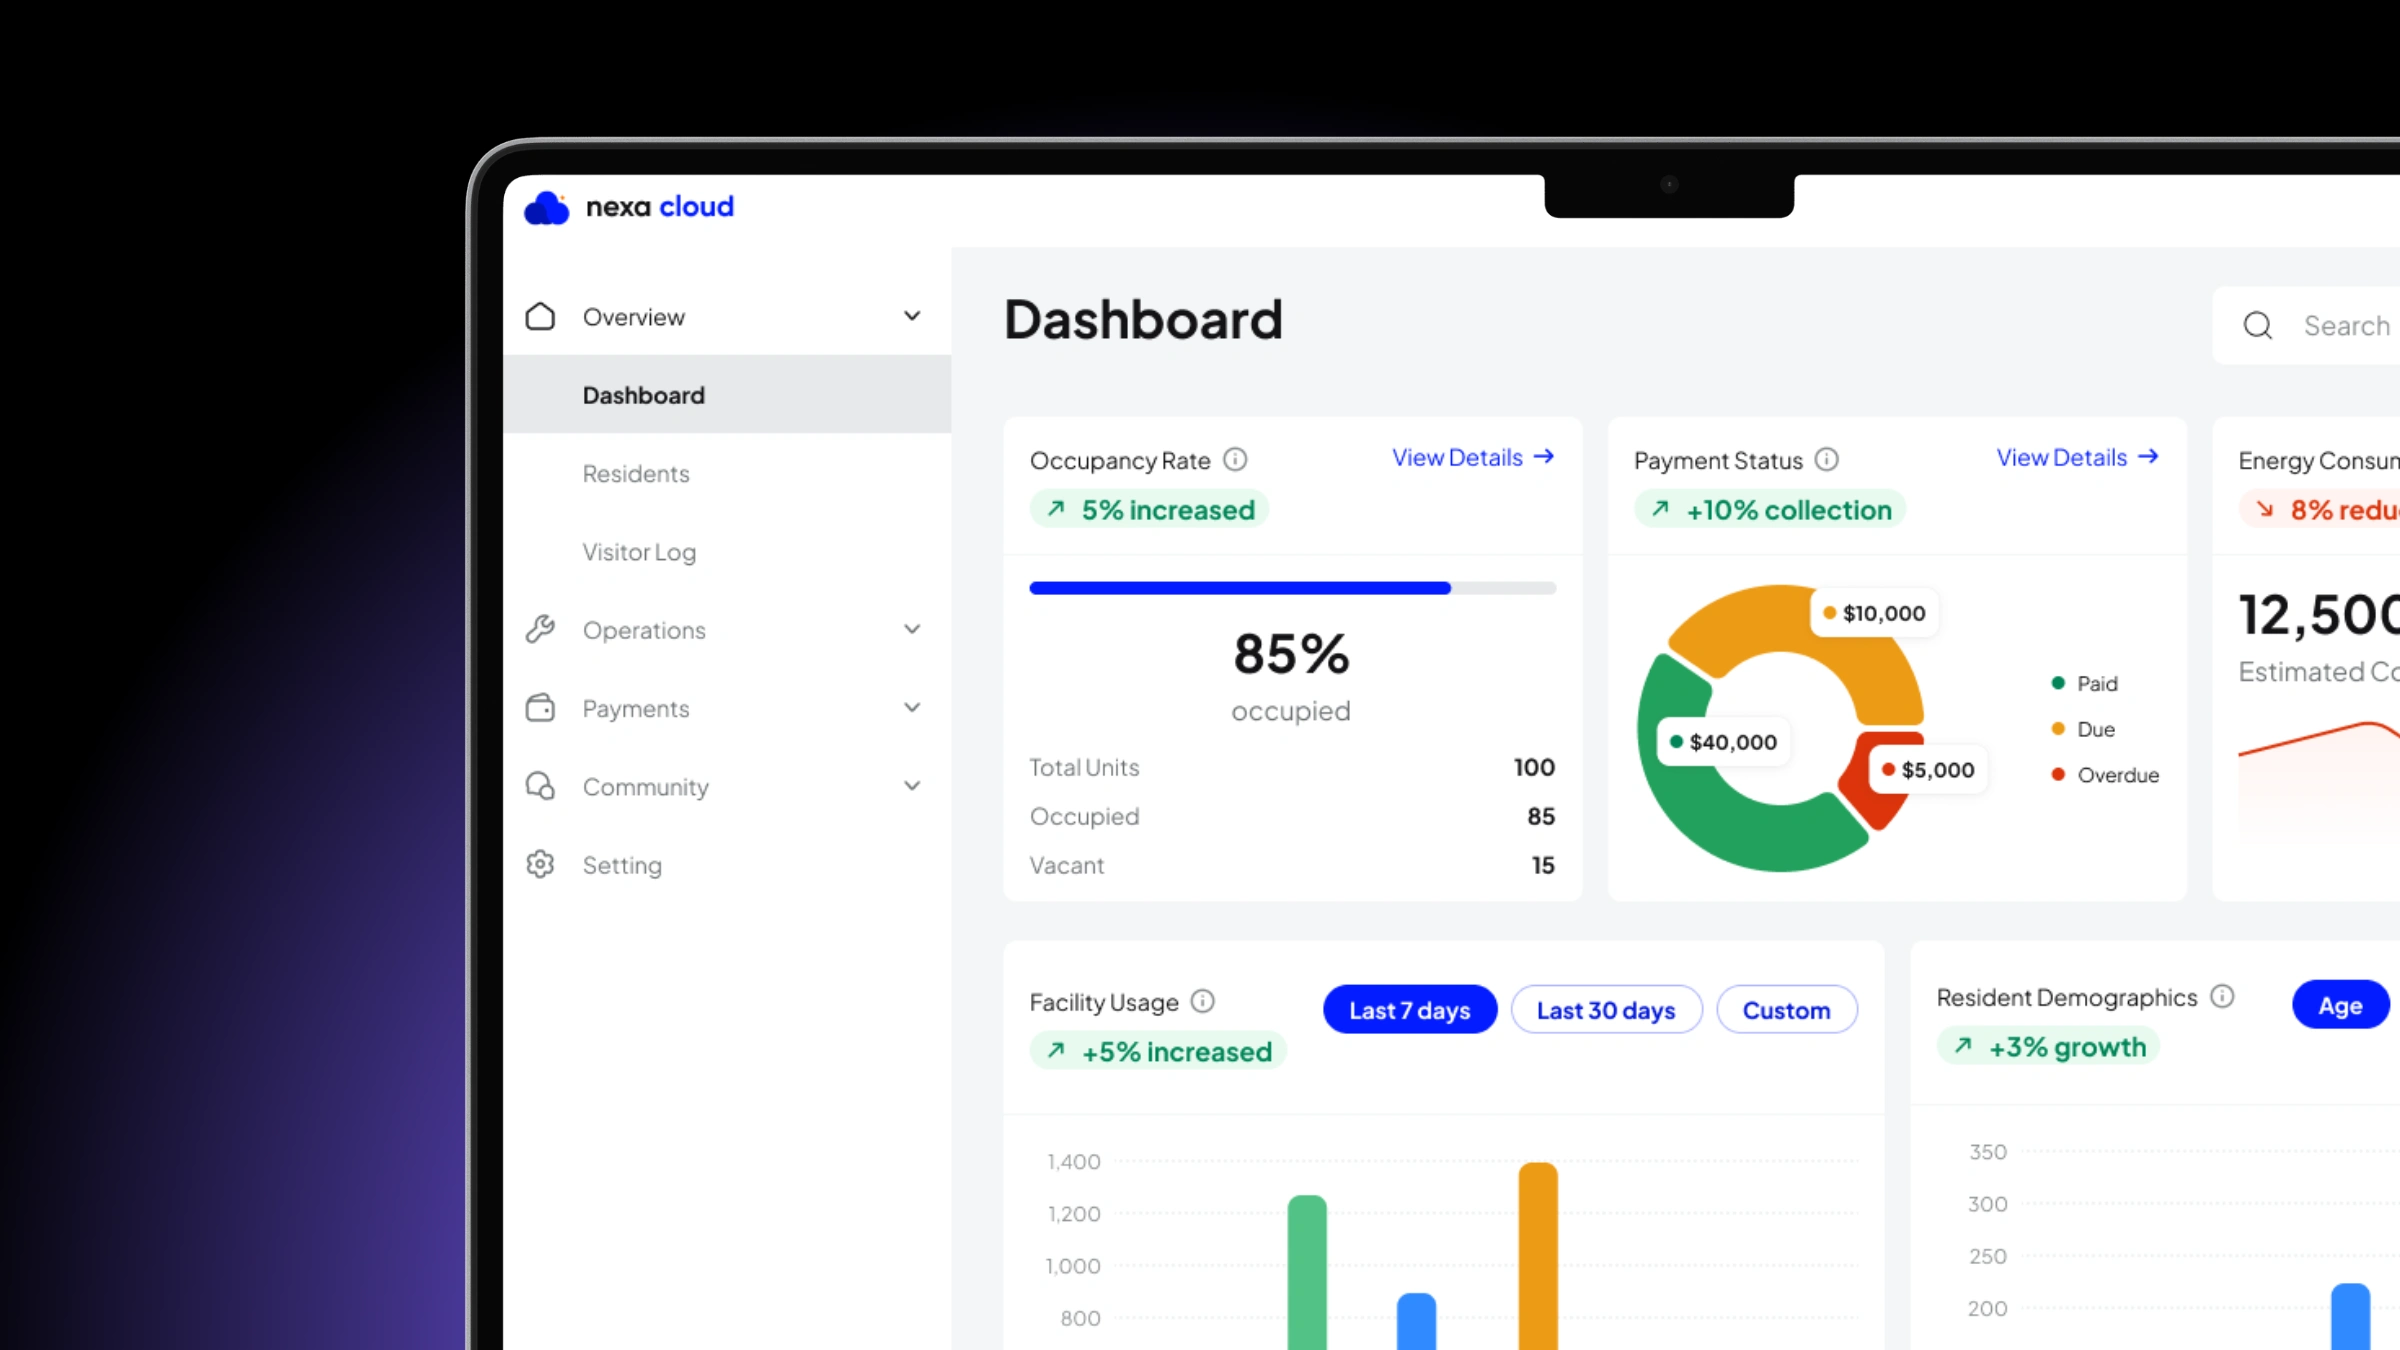
Task: Open Residents in the sidebar
Action: coord(636,474)
